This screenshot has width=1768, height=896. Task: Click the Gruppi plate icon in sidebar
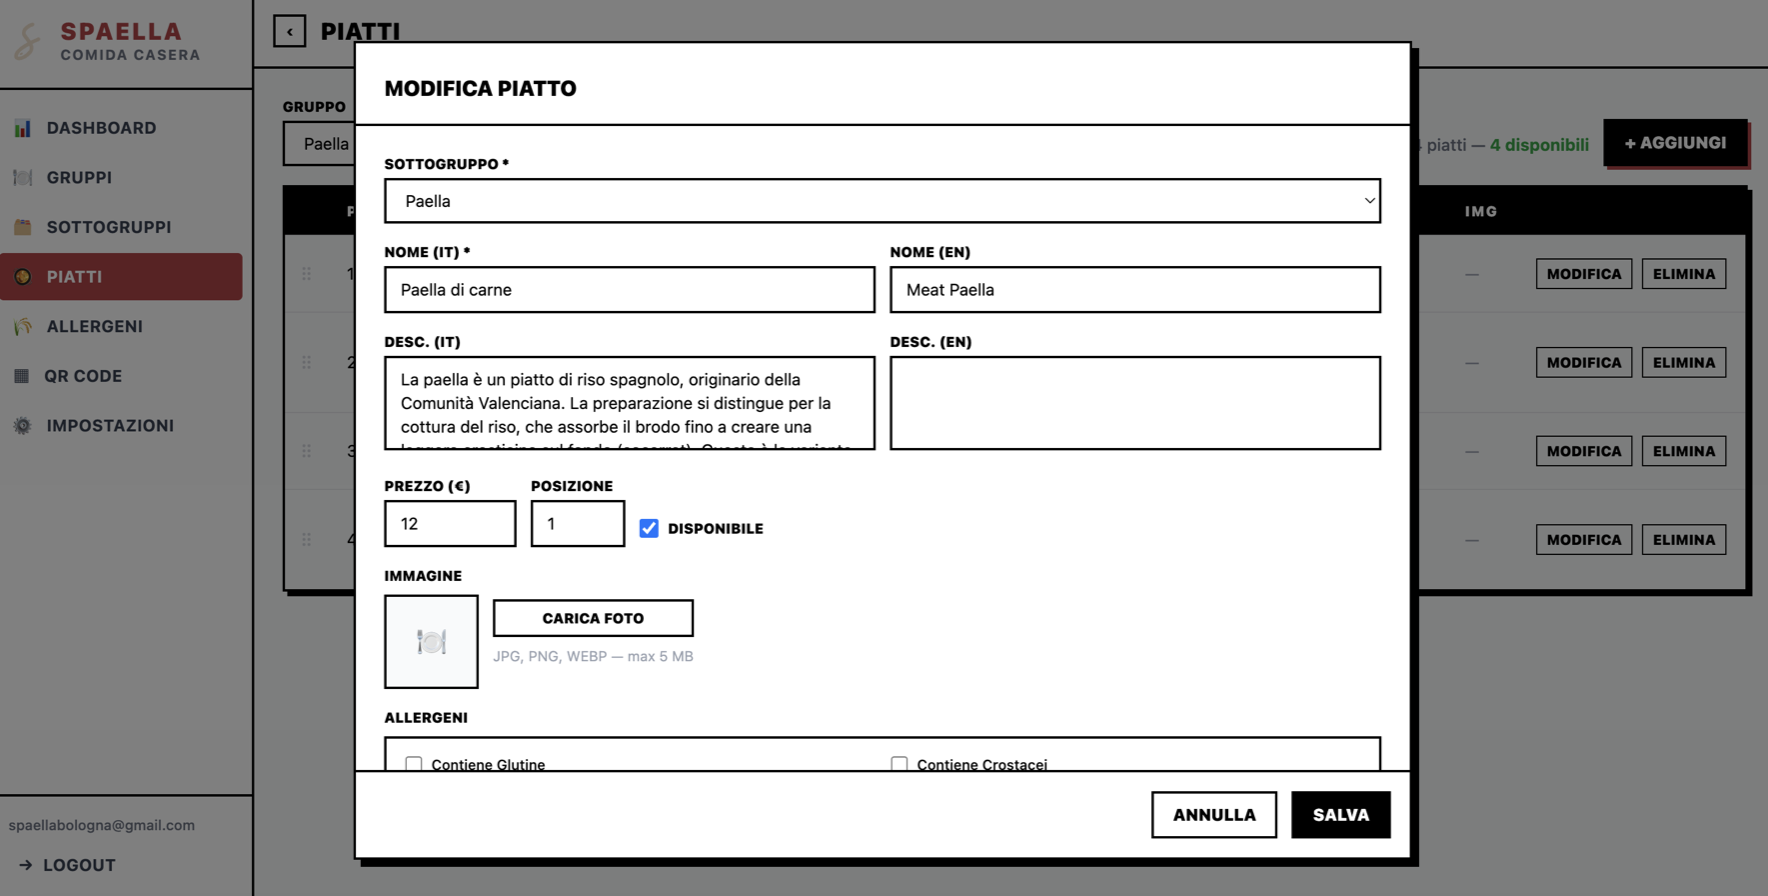(x=22, y=178)
